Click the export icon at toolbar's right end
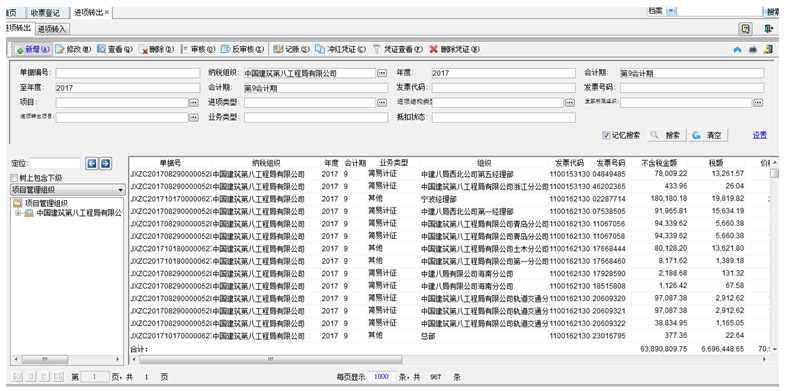The width and height of the screenshot is (788, 391). (768, 49)
